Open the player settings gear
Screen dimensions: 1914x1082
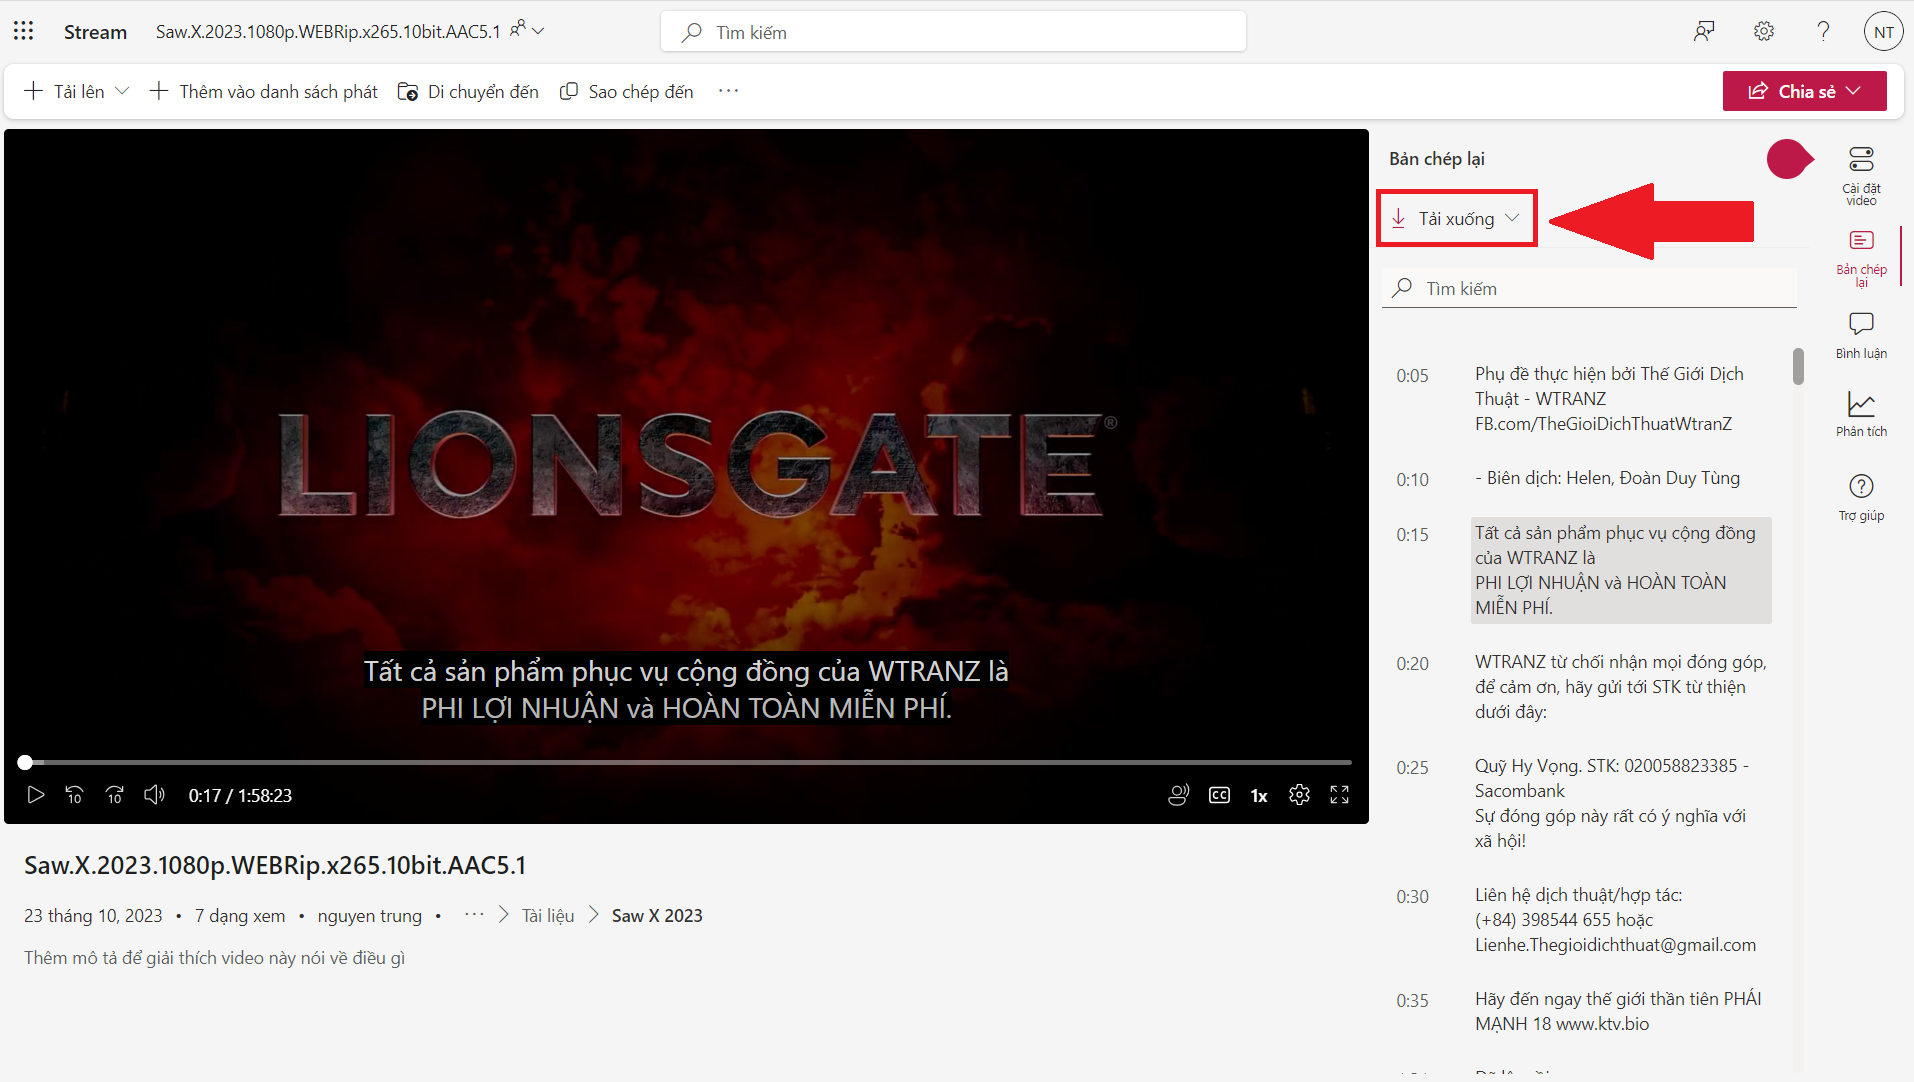tap(1299, 795)
